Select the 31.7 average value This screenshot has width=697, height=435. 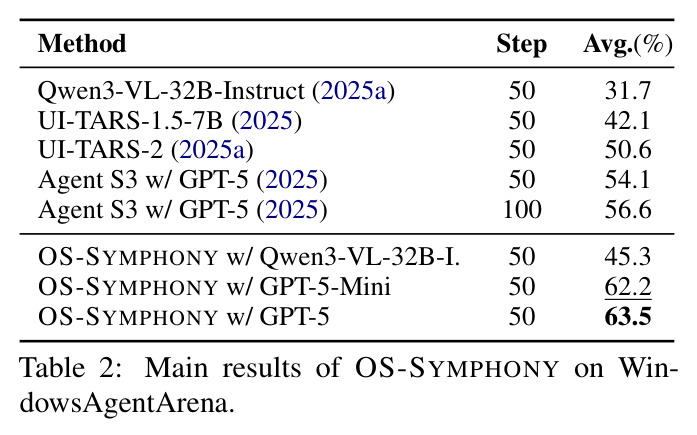coord(628,91)
